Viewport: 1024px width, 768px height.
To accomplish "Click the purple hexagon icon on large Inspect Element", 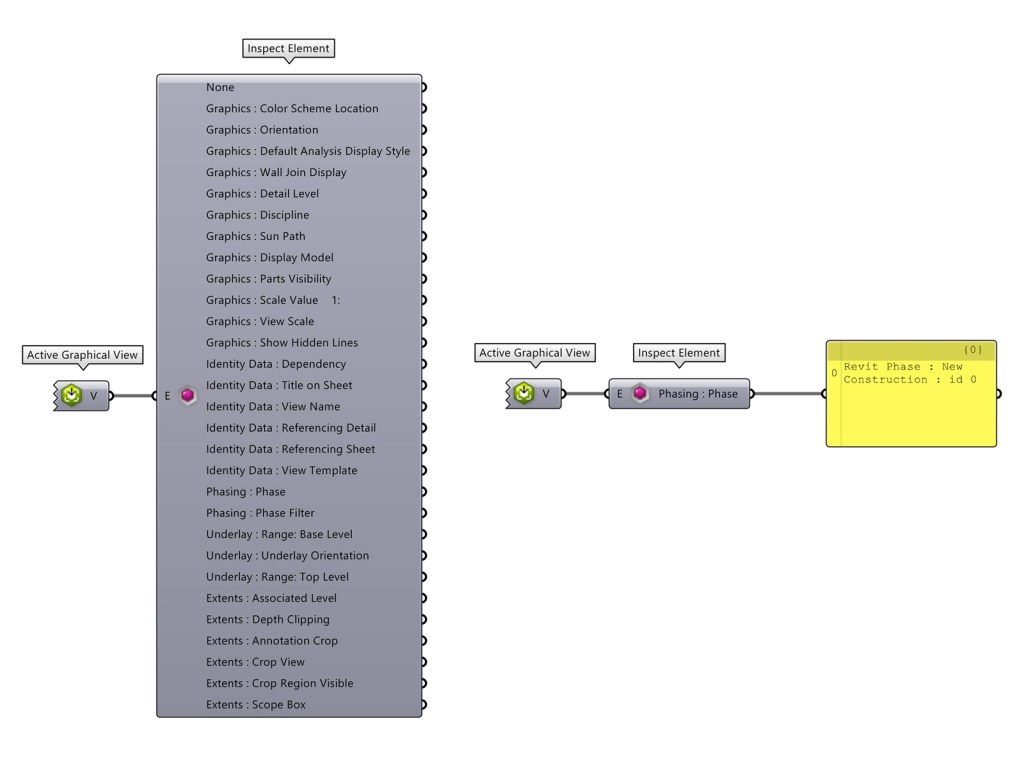I will [x=188, y=396].
